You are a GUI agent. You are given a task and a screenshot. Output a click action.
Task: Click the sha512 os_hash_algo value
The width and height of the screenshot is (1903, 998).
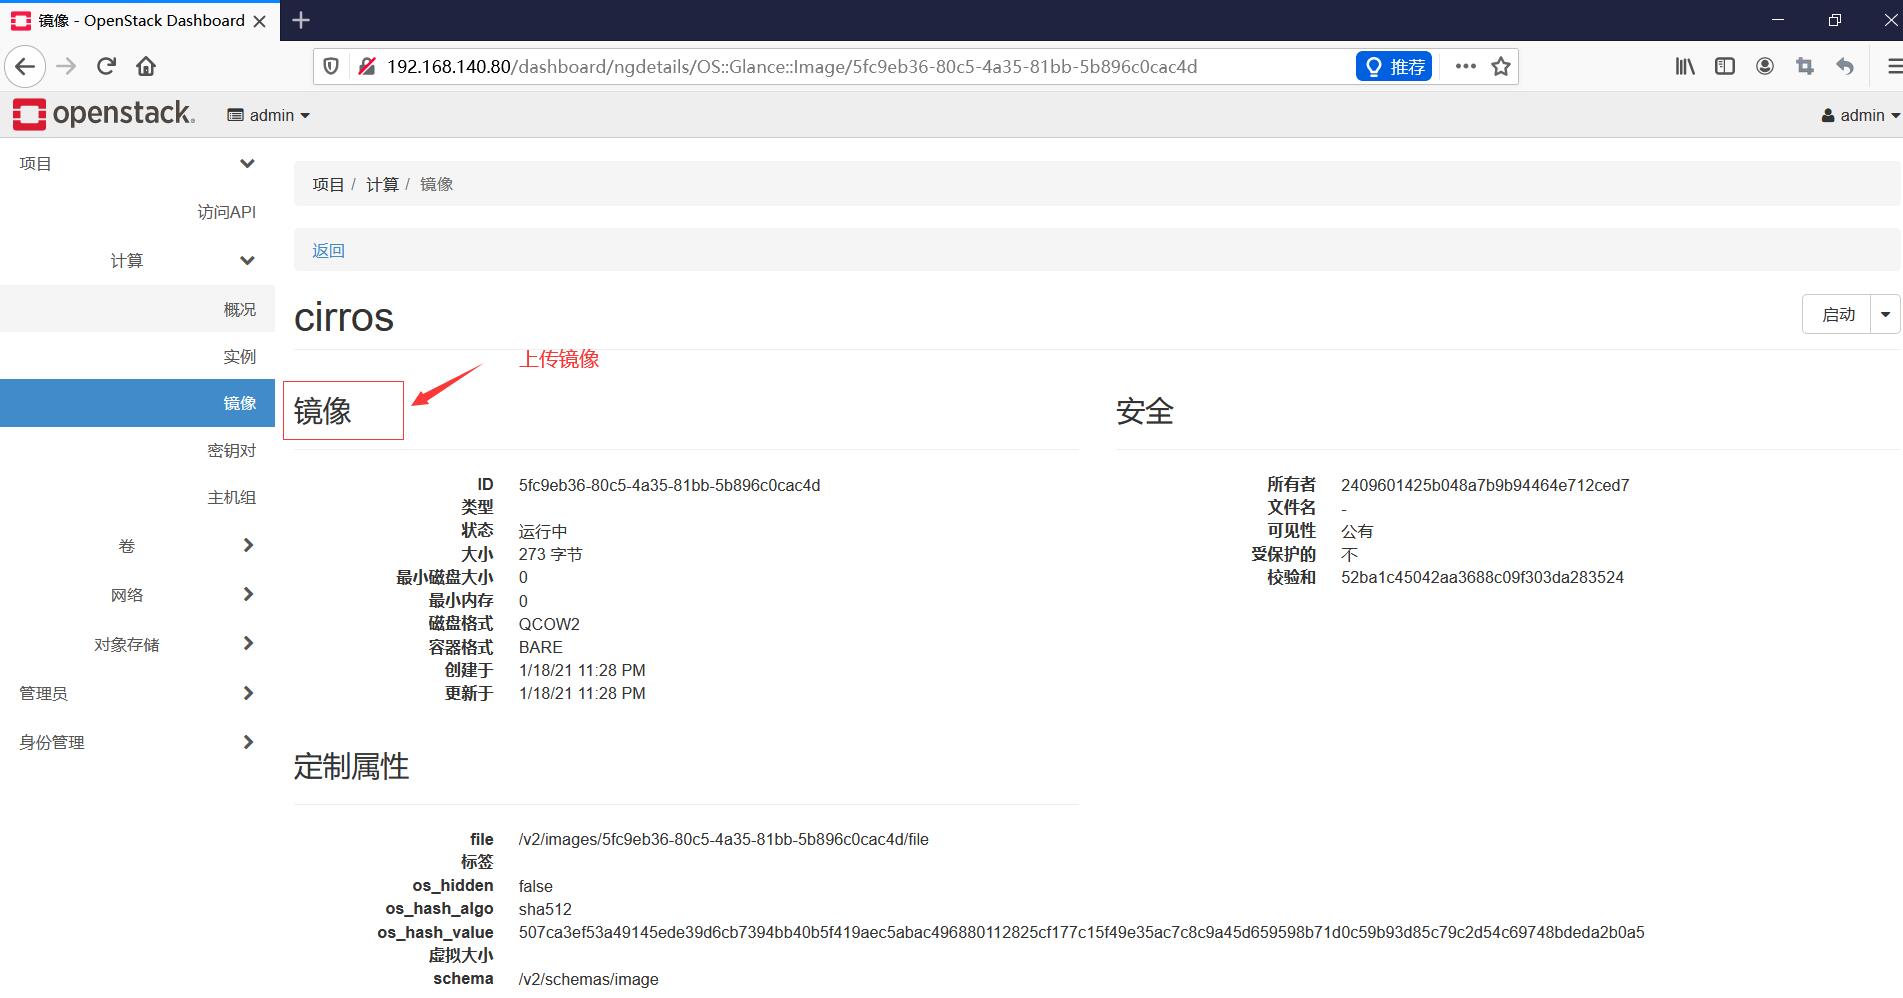click(545, 909)
